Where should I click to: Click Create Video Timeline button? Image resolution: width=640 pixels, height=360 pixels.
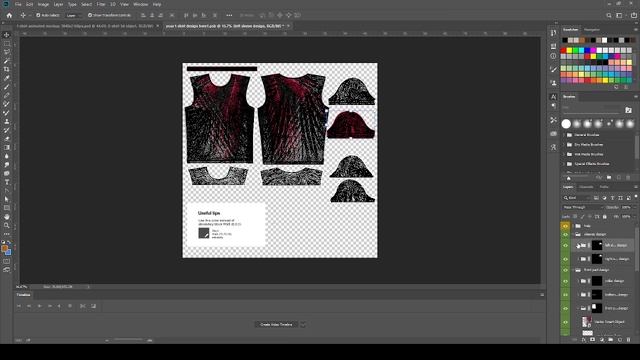point(276,324)
